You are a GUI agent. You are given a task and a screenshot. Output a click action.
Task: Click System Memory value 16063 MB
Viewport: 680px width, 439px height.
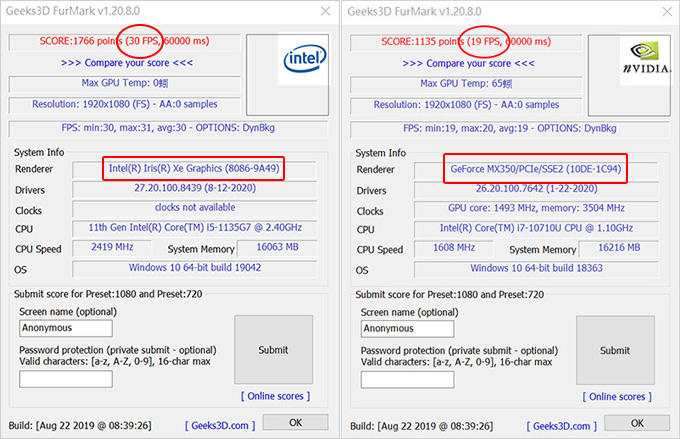coord(278,247)
